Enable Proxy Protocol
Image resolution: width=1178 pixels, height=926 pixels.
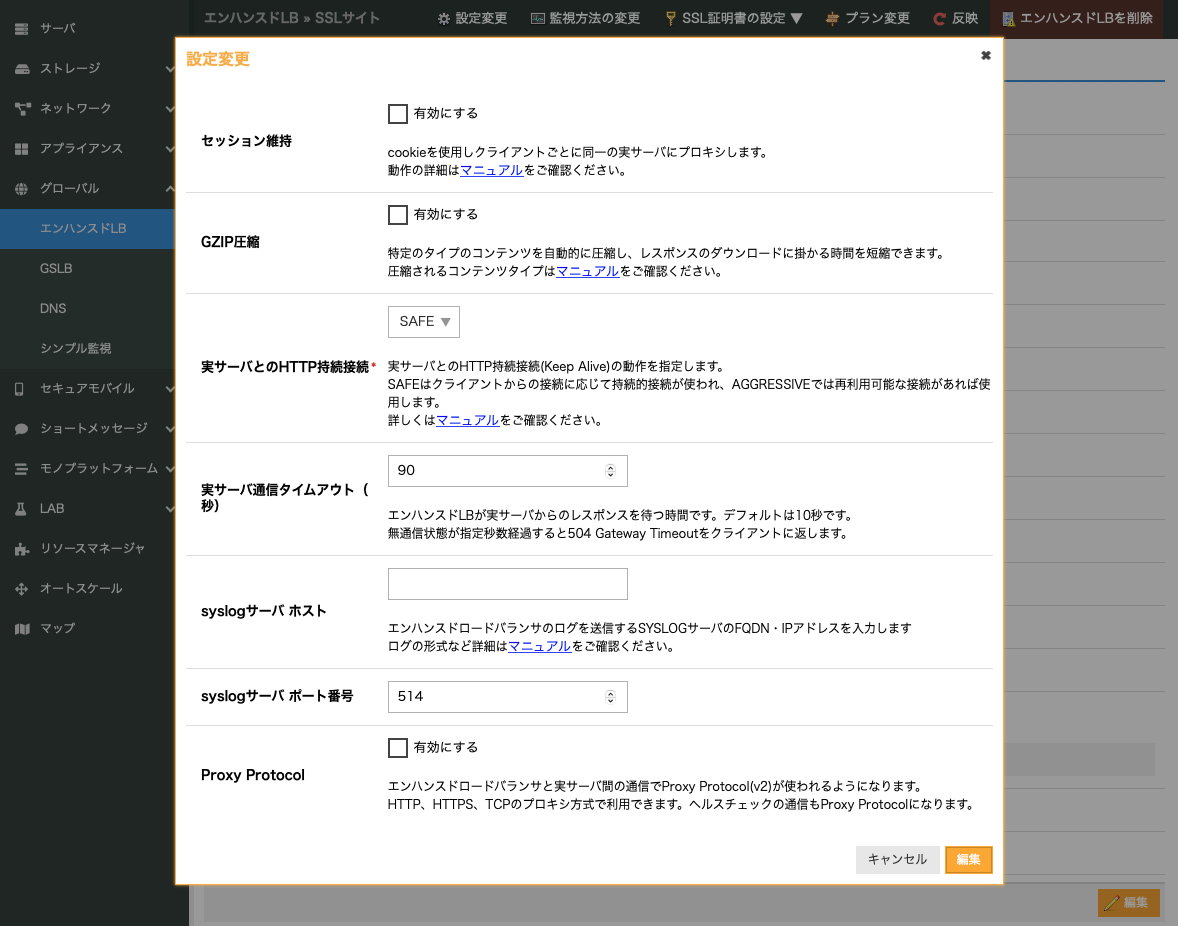397,746
